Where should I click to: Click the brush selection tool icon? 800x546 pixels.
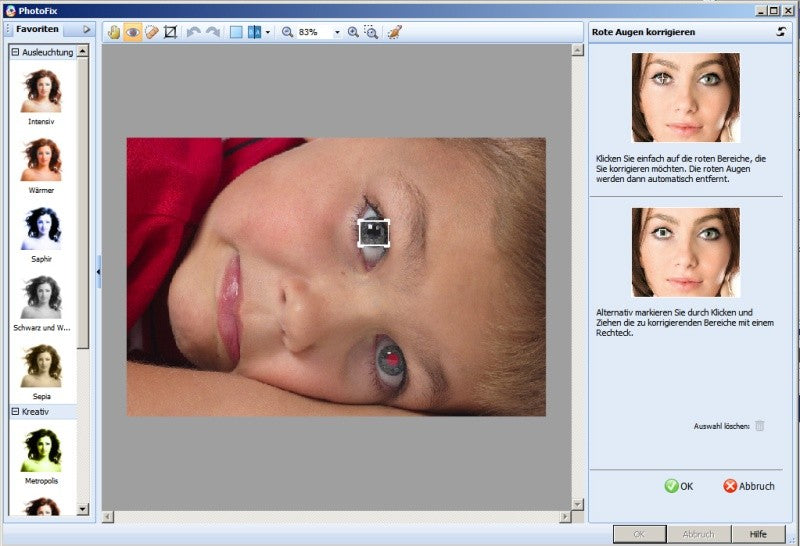[x=394, y=32]
